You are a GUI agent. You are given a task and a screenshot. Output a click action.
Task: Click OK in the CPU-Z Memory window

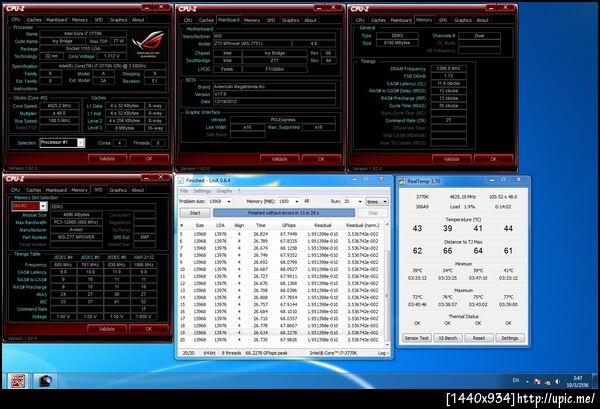pos(493,159)
